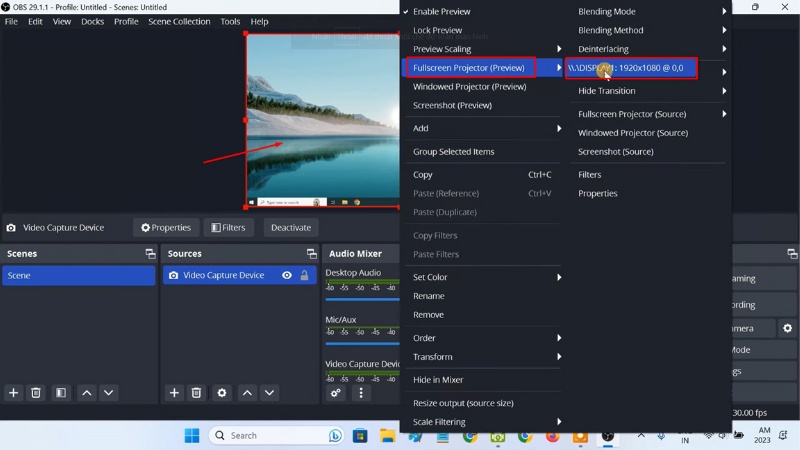Select display 1920x1080 @ 0,0 projector
800x450 pixels.
631,68
